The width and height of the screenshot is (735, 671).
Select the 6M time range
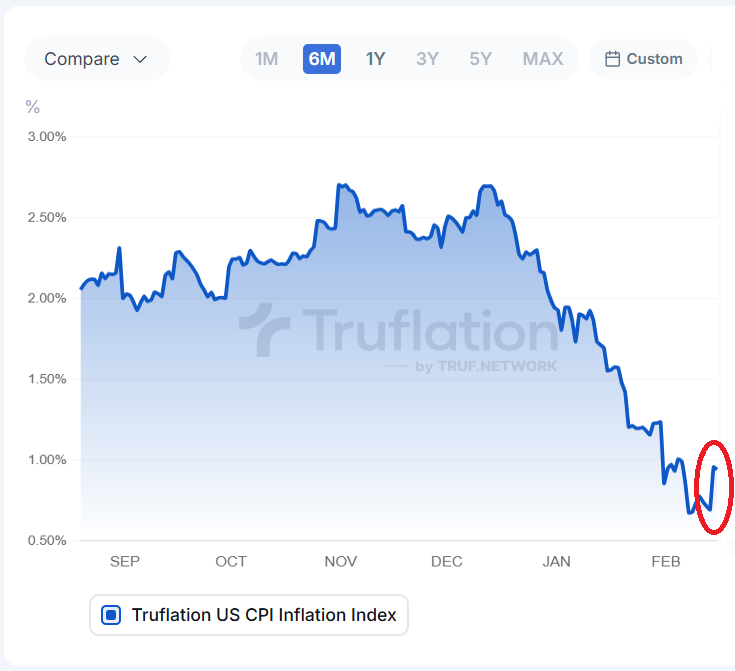(322, 59)
